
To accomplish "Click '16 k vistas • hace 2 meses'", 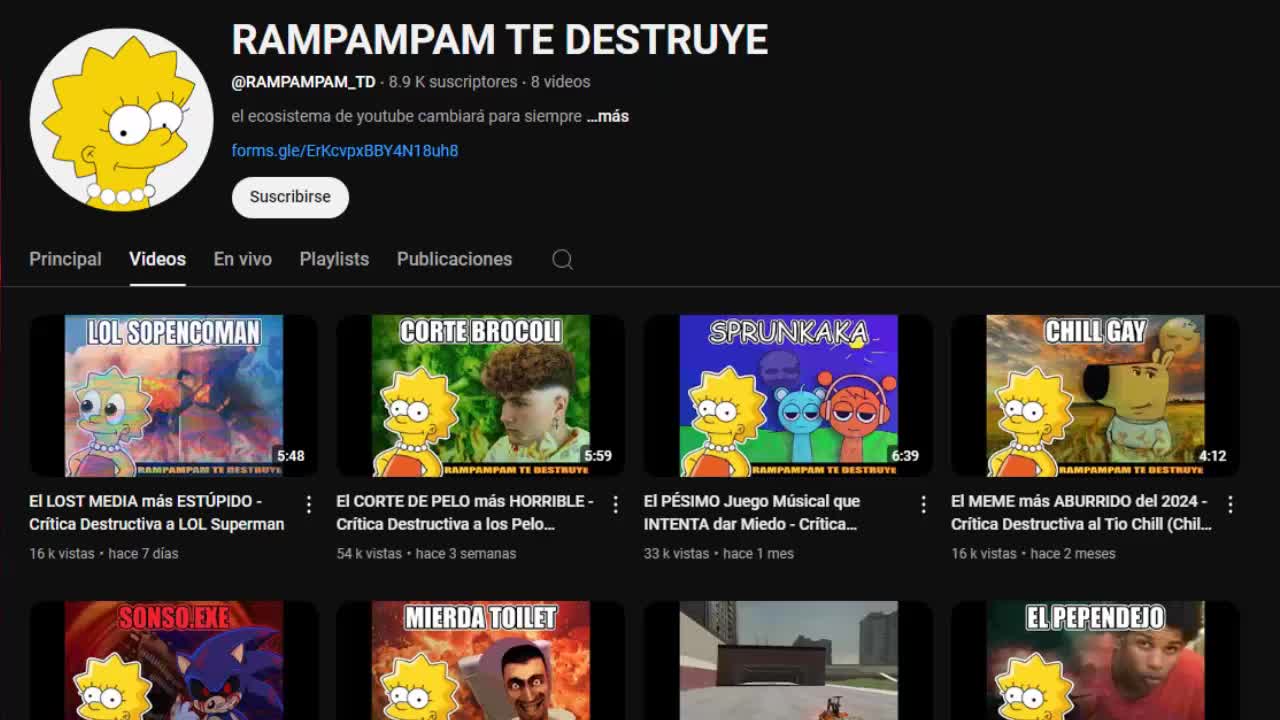I will pyautogui.click(x=1033, y=553).
